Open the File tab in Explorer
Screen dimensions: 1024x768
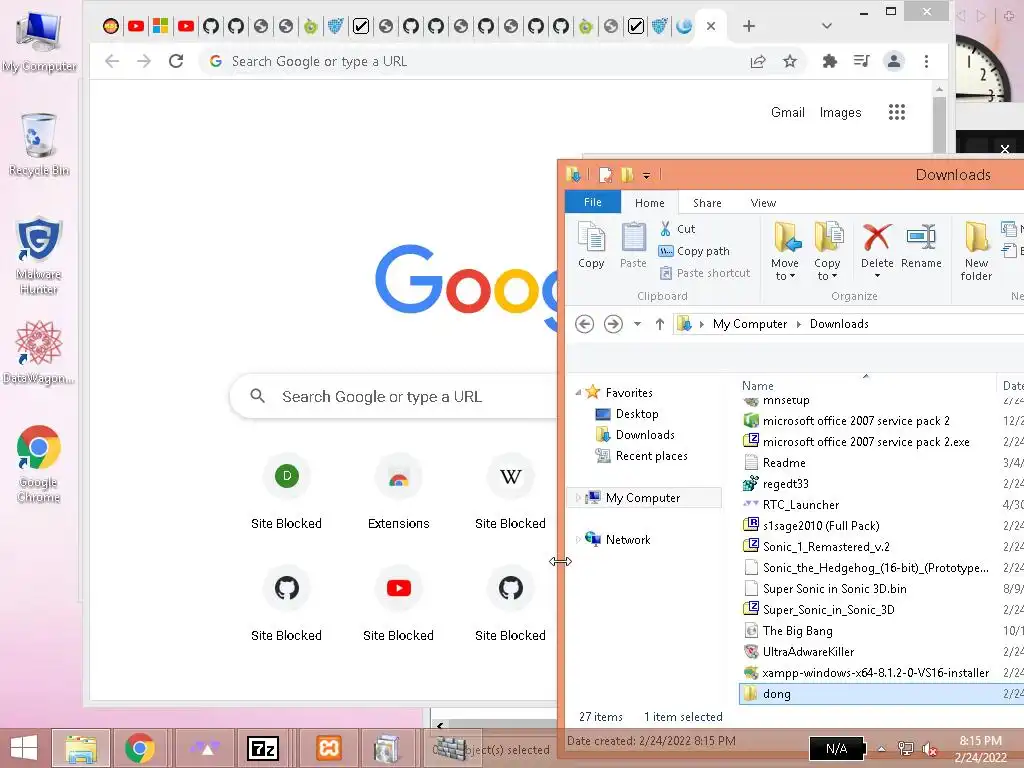click(x=593, y=202)
